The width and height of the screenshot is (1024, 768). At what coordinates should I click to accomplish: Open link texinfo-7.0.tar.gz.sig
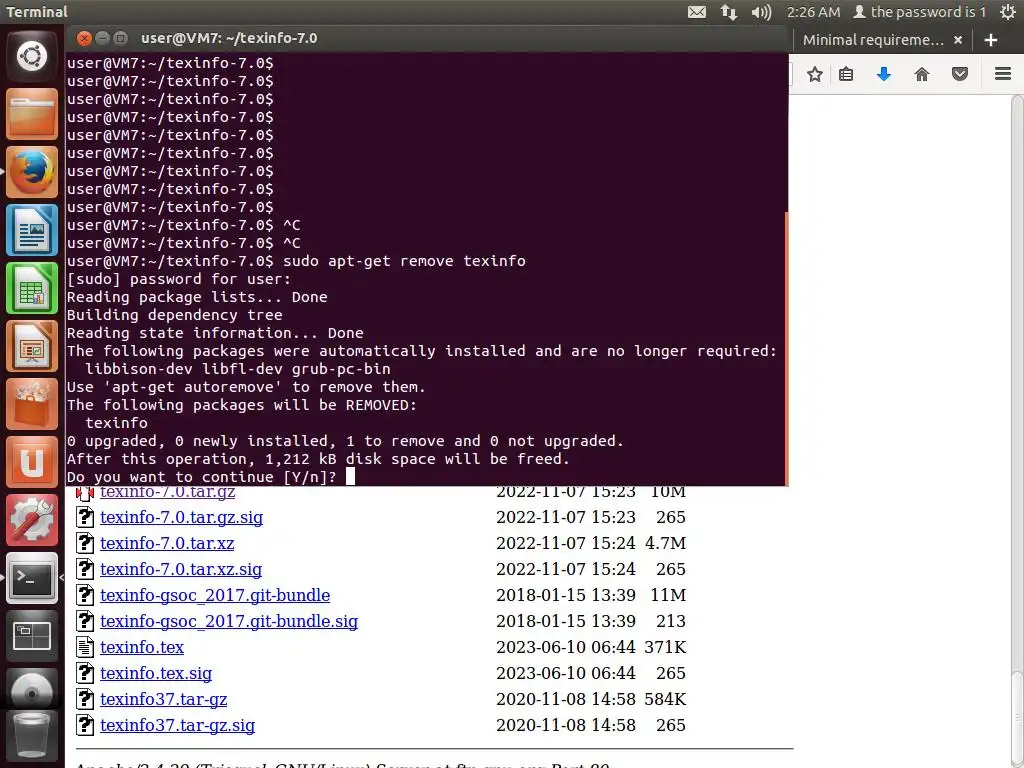pos(182,517)
